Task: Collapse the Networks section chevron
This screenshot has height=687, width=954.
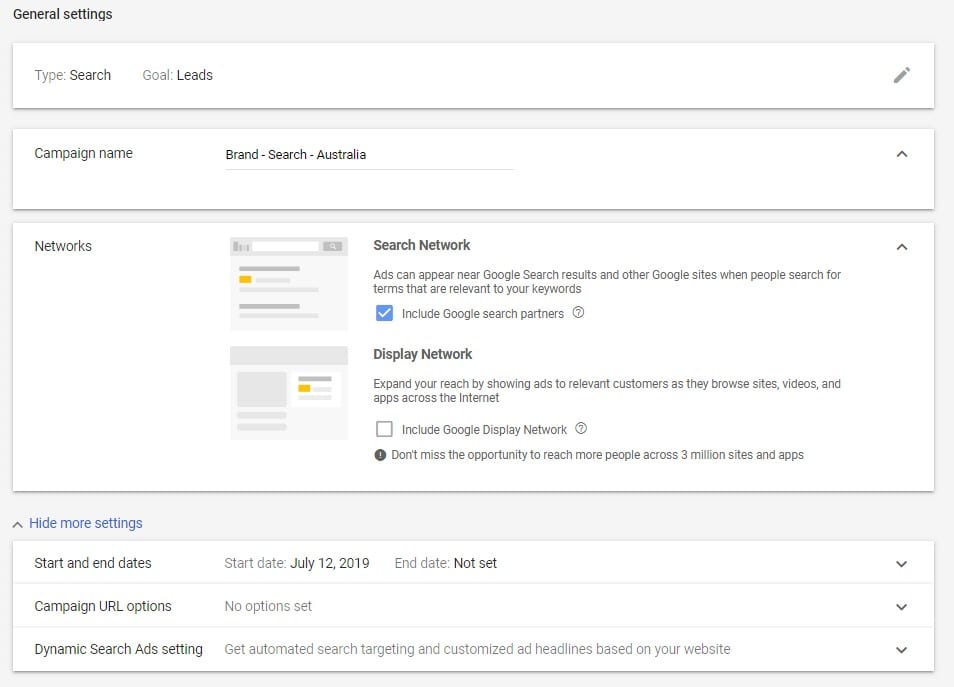Action: click(x=902, y=246)
